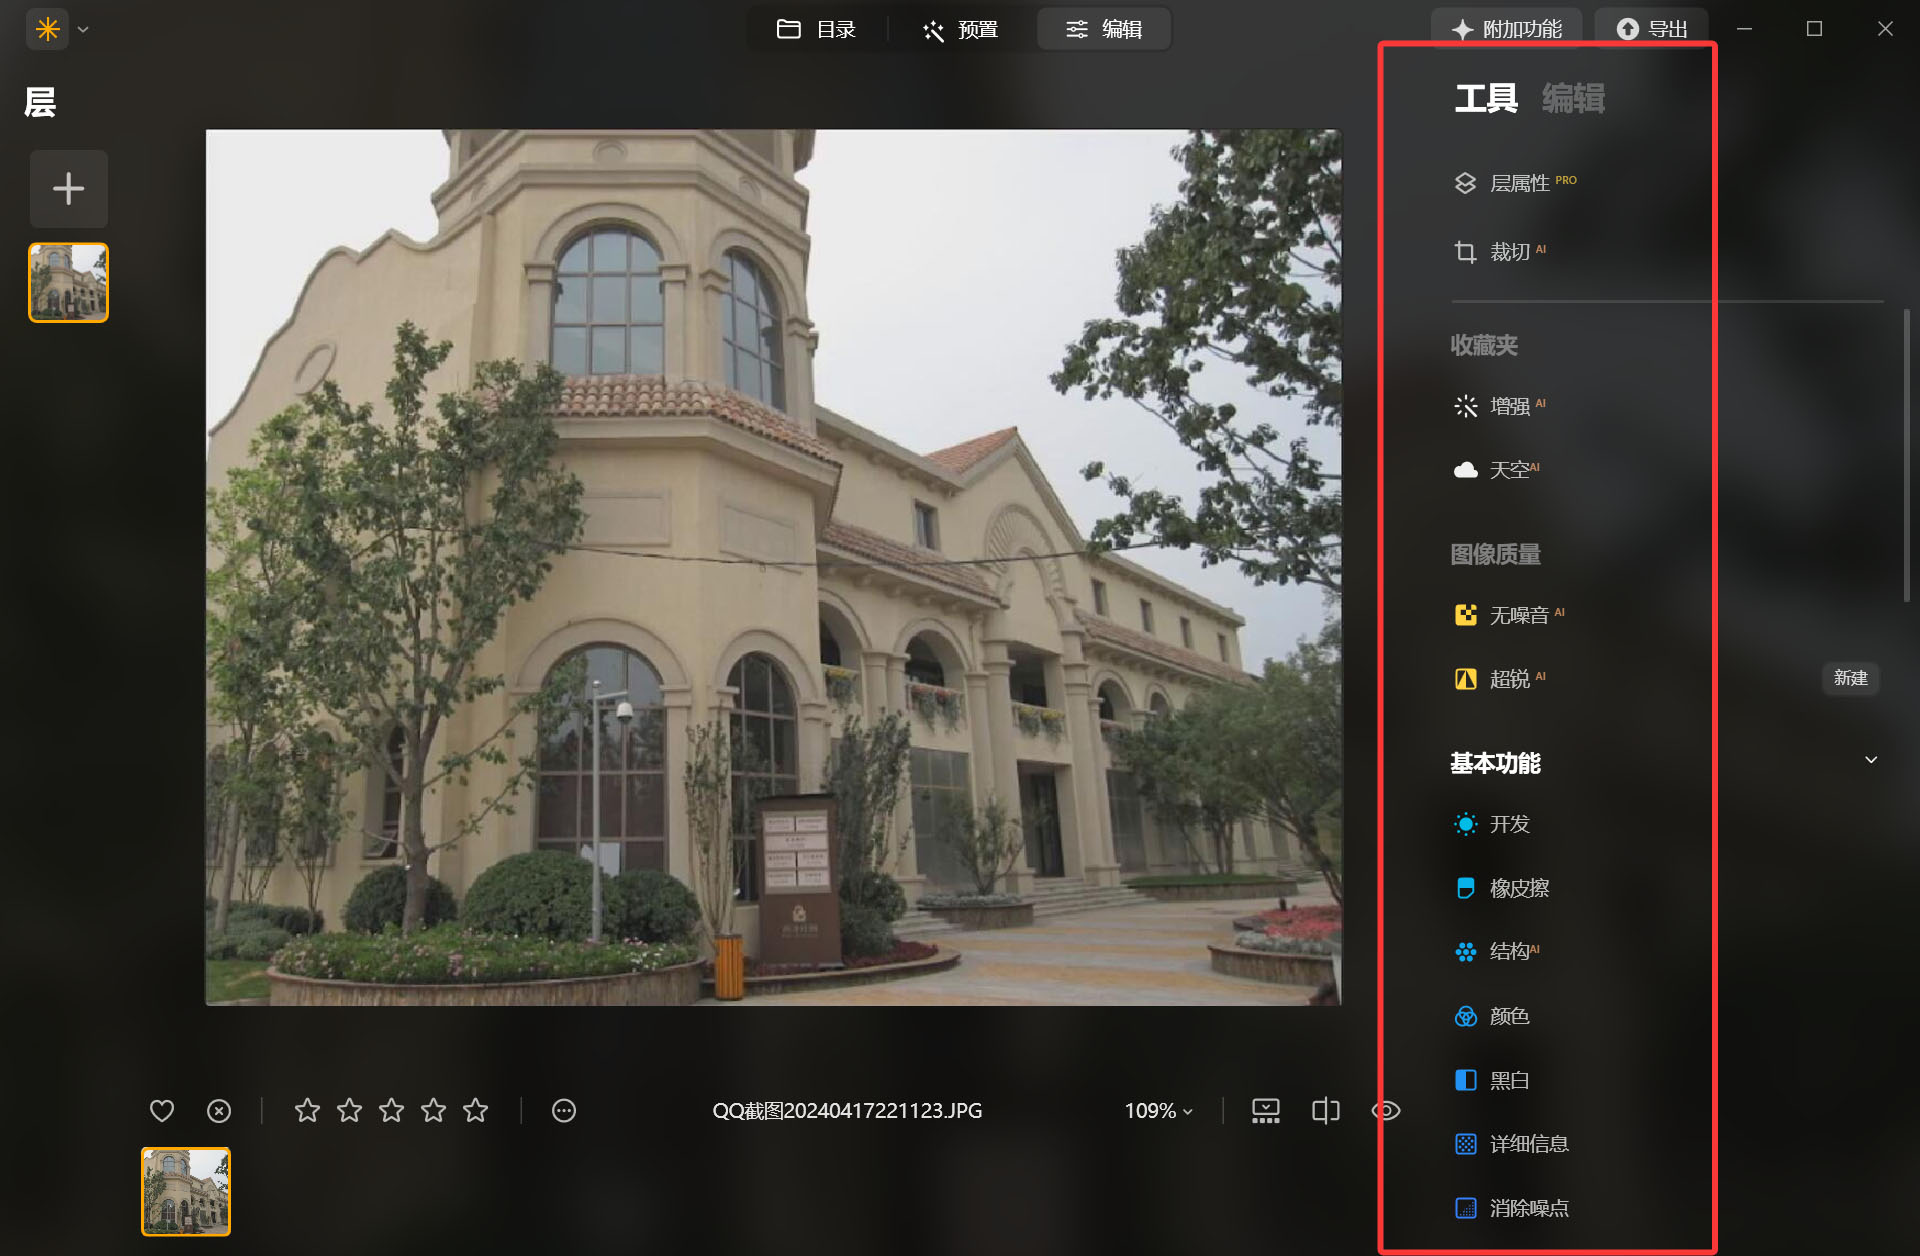Collapse the 基本功能 section chevron
The image size is (1920, 1256).
click(x=1871, y=760)
